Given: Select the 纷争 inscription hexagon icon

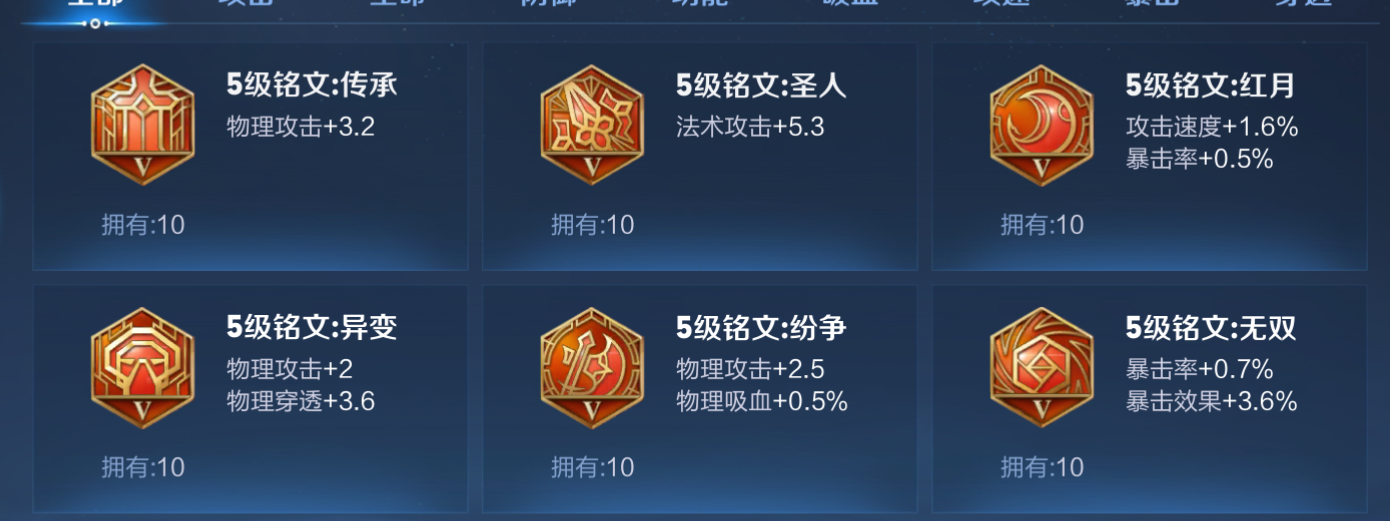Looking at the screenshot, I should [x=592, y=368].
